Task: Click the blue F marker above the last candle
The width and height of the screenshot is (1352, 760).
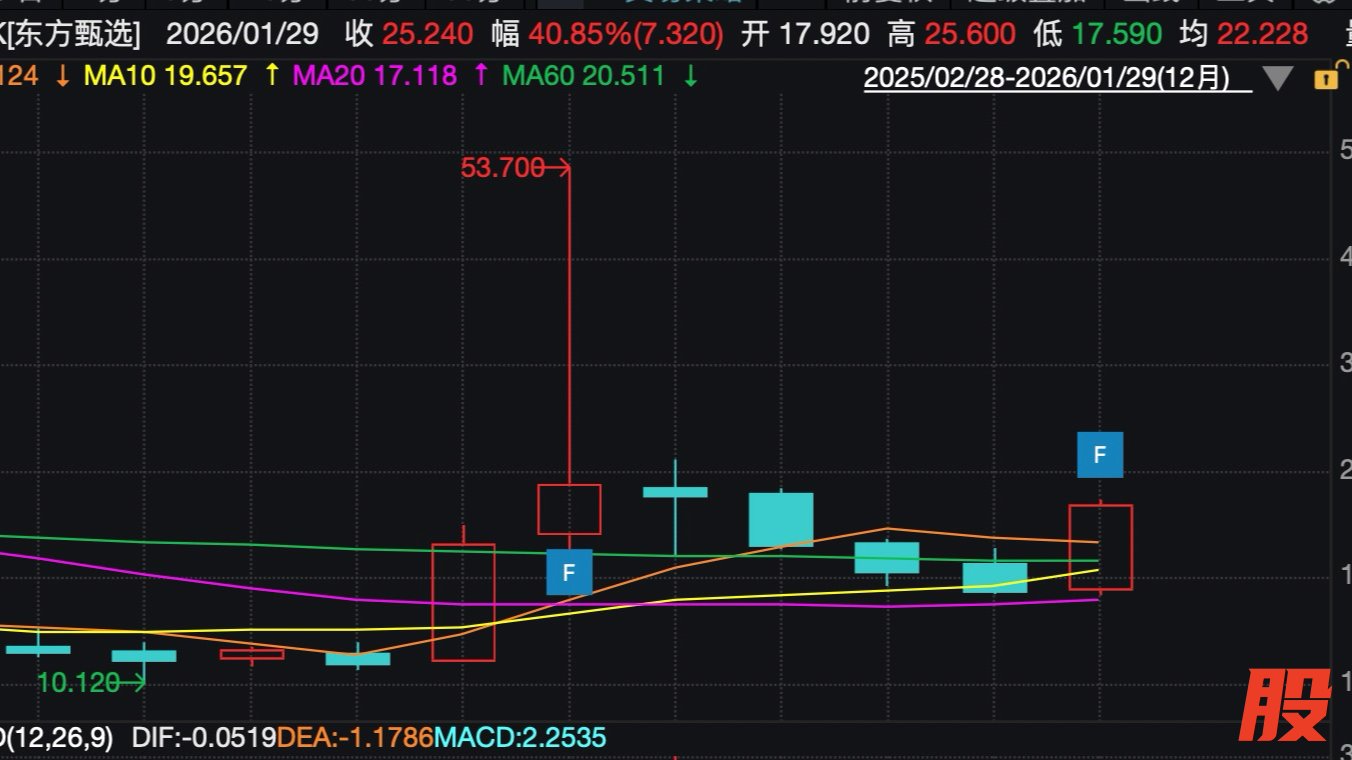Action: 1099,455
